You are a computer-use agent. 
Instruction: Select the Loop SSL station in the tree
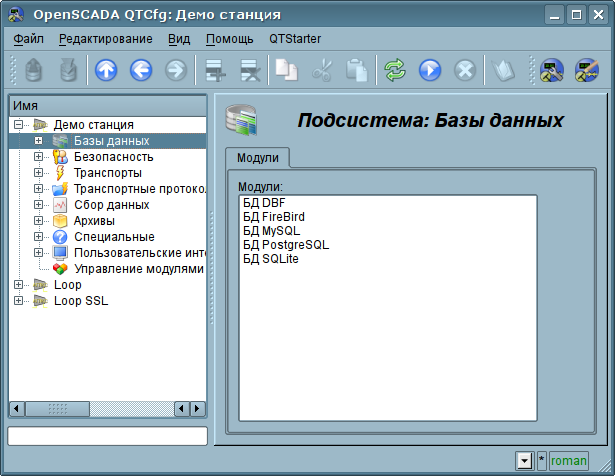[80, 301]
